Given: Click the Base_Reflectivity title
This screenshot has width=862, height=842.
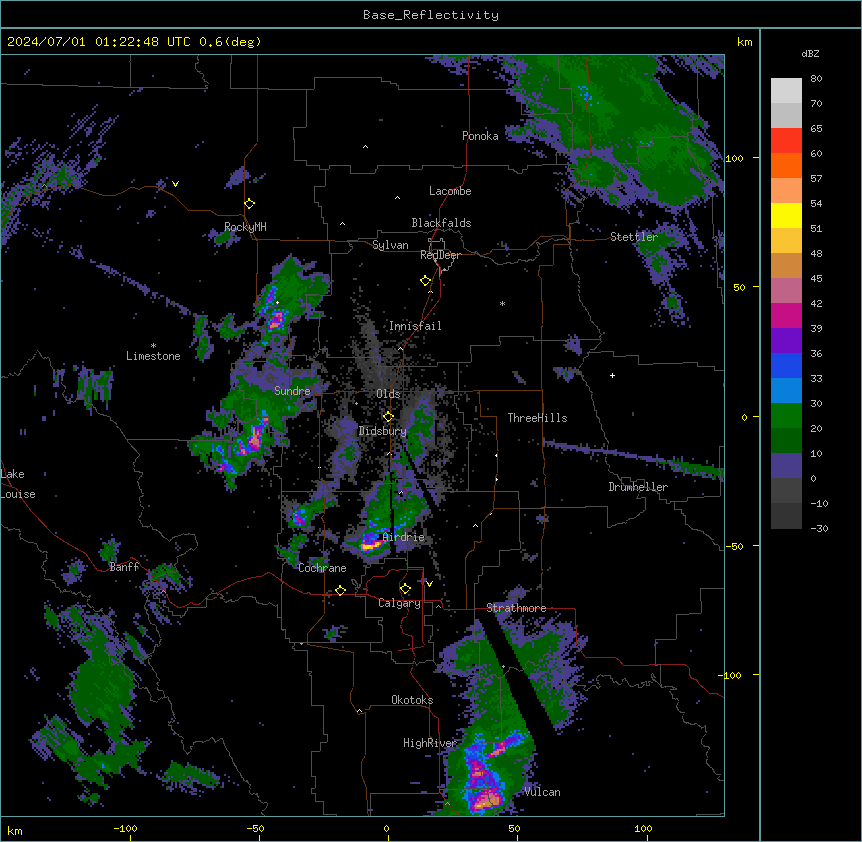Looking at the screenshot, I should [431, 15].
